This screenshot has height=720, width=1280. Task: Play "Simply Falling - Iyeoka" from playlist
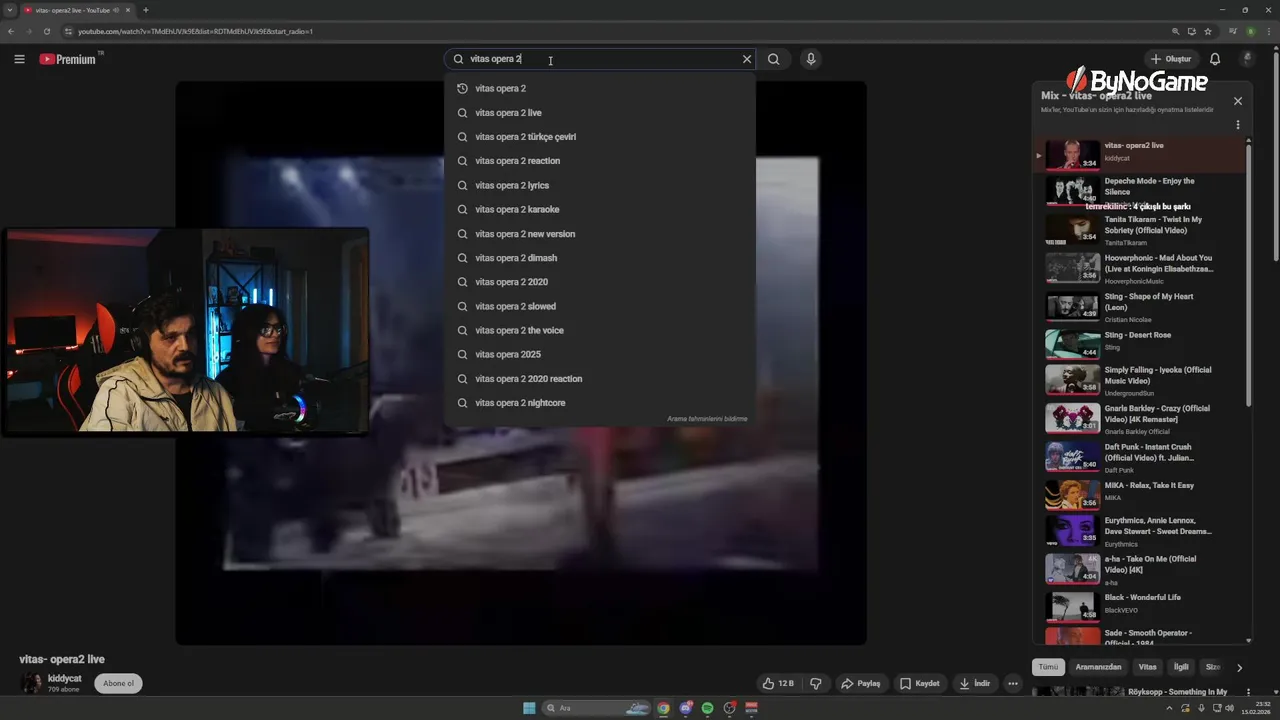tap(1140, 380)
